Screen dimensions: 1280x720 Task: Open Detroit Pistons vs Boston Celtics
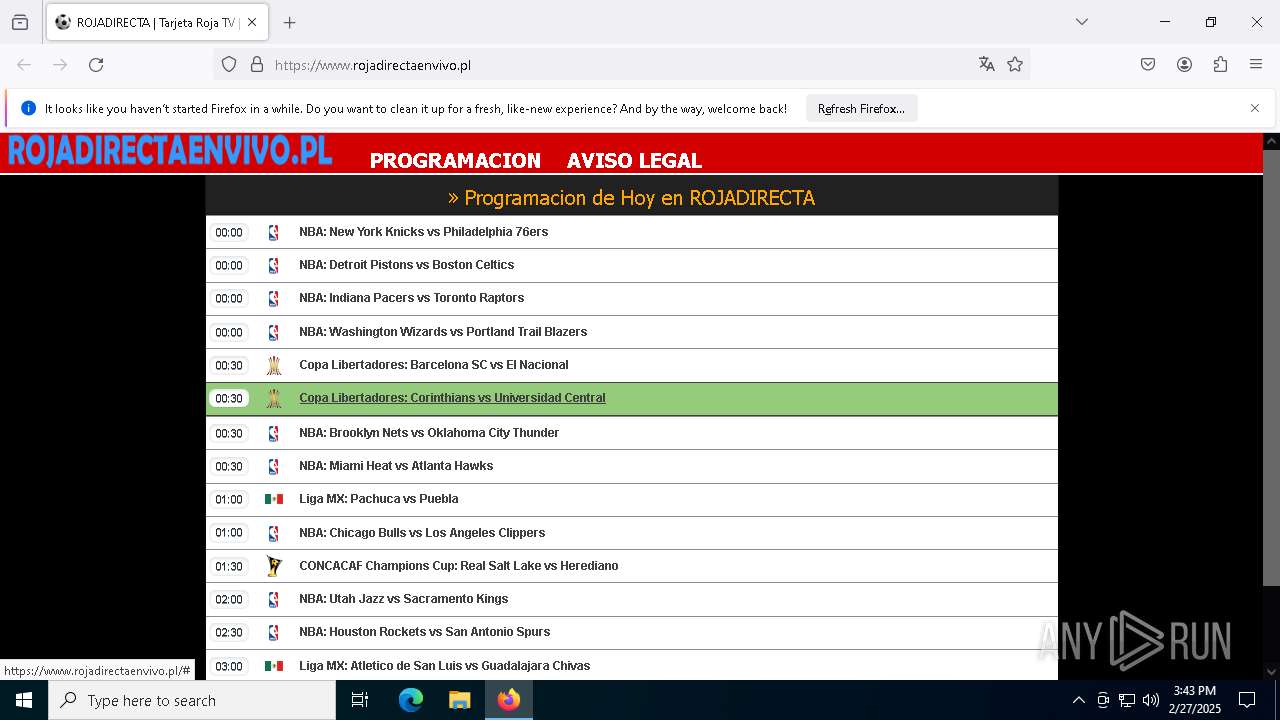tap(406, 265)
